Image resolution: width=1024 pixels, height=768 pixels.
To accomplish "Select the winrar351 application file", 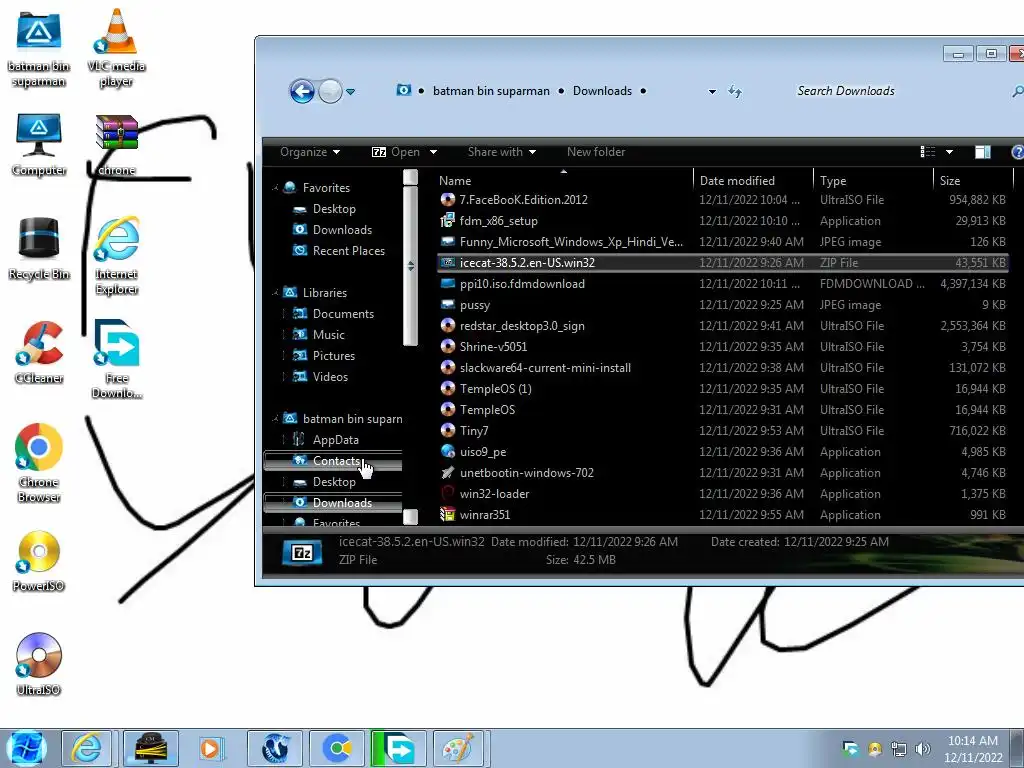I will [x=723, y=515].
